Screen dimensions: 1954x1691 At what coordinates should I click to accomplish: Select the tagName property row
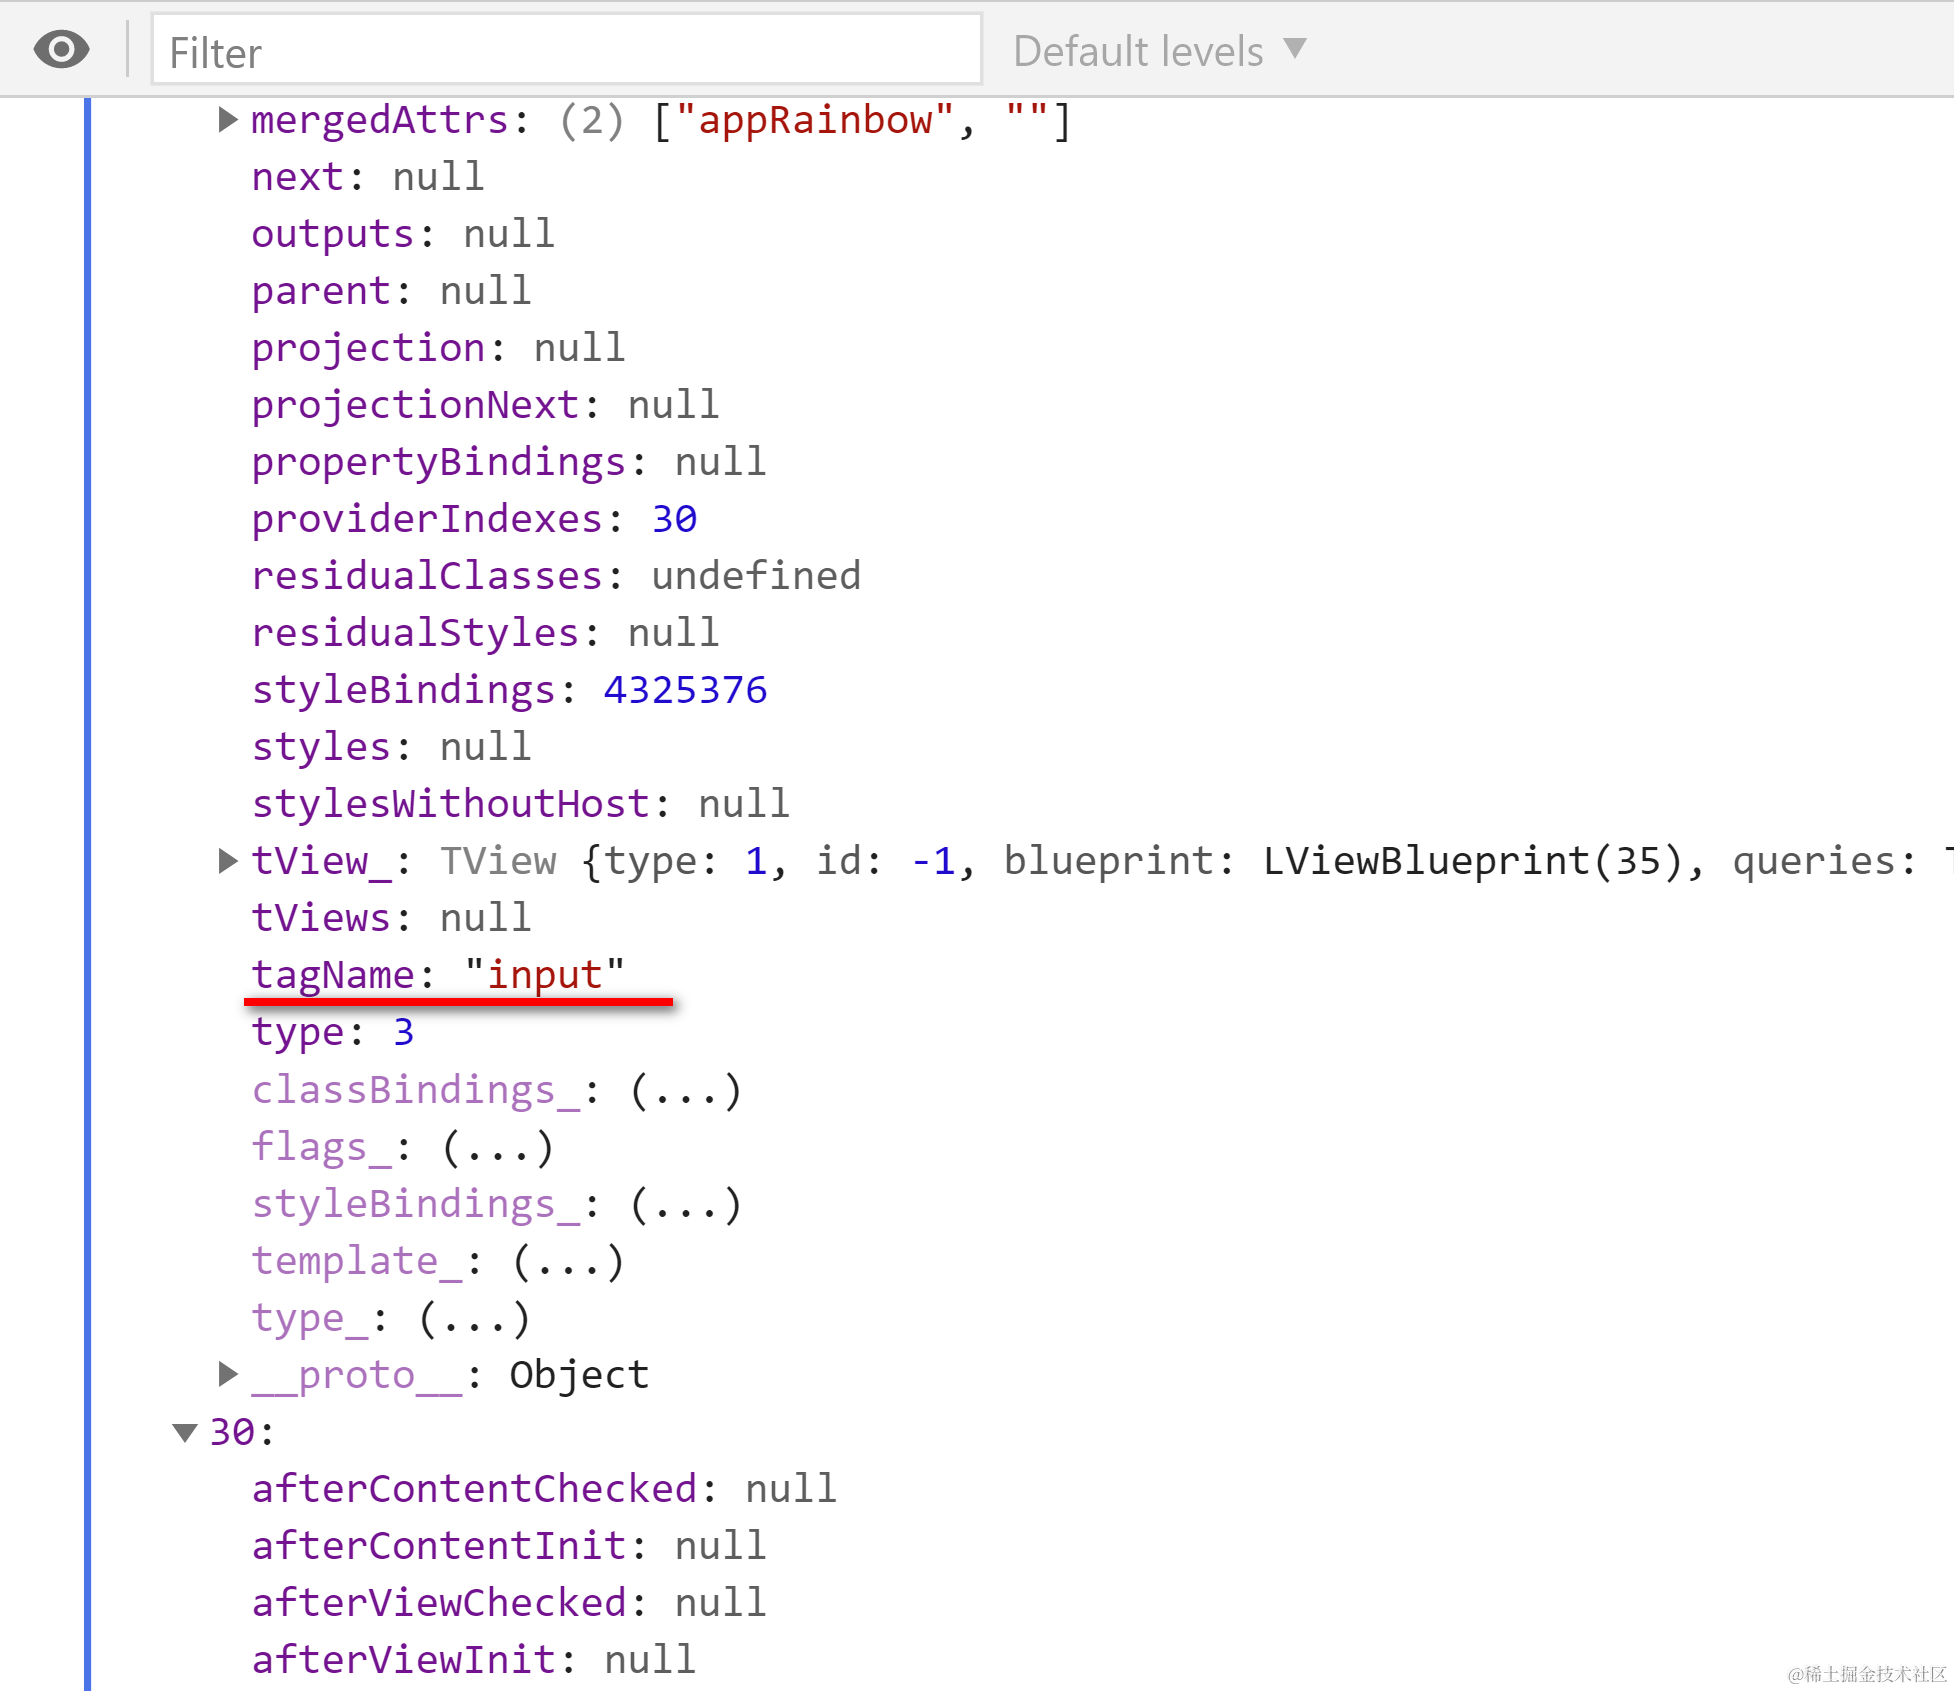click(x=437, y=975)
